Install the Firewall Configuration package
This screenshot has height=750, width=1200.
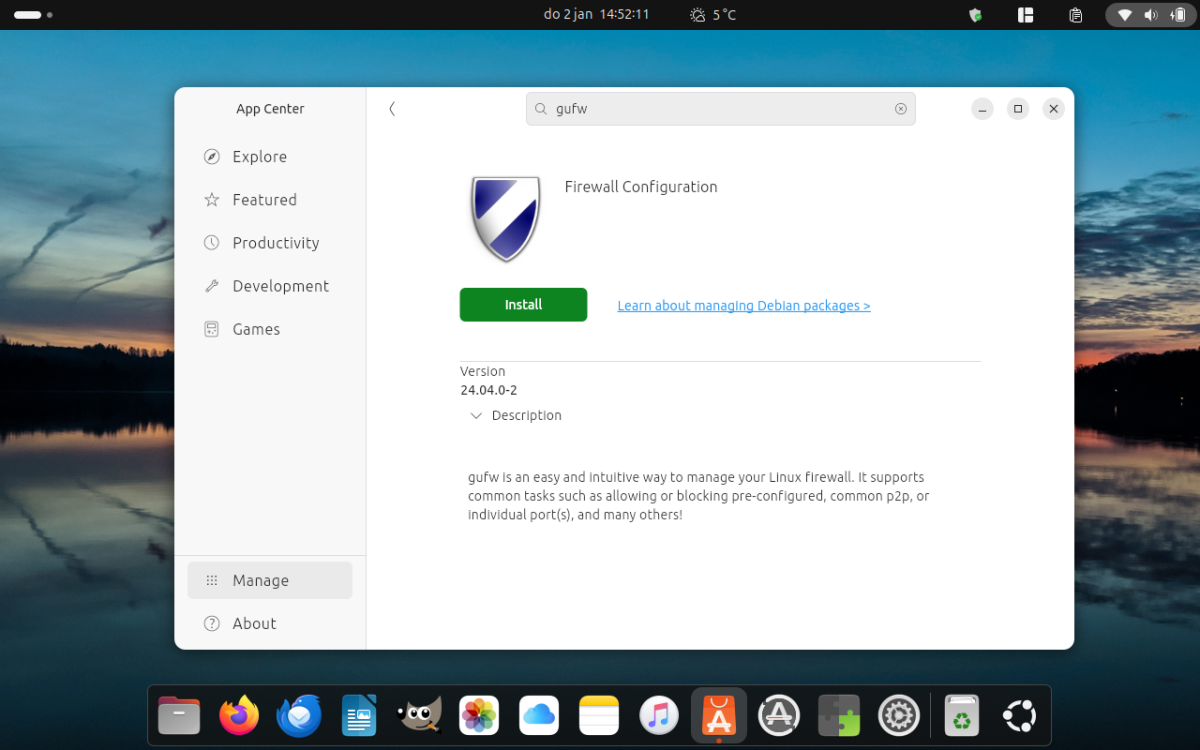(x=523, y=305)
